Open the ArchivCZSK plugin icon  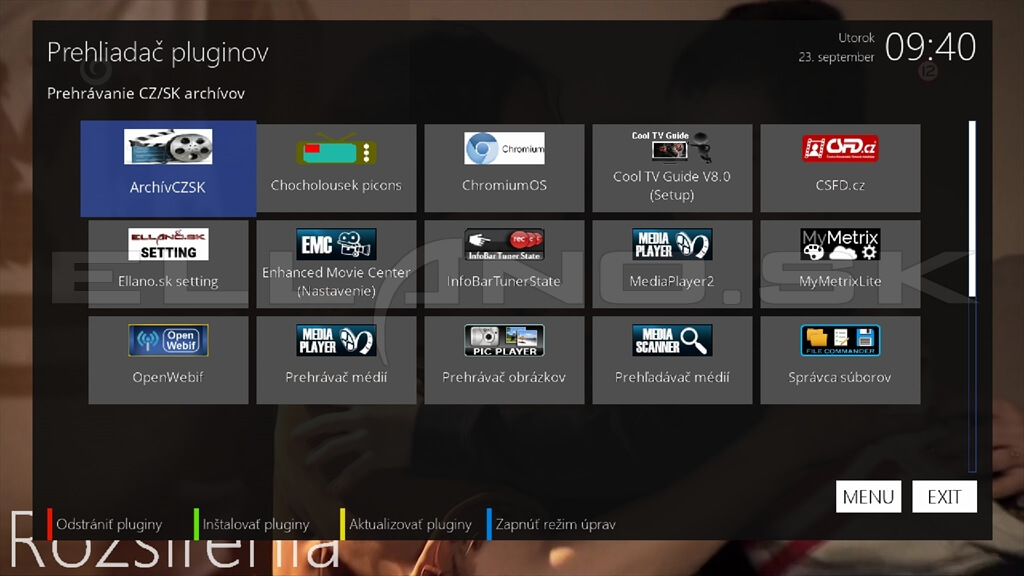coord(168,146)
